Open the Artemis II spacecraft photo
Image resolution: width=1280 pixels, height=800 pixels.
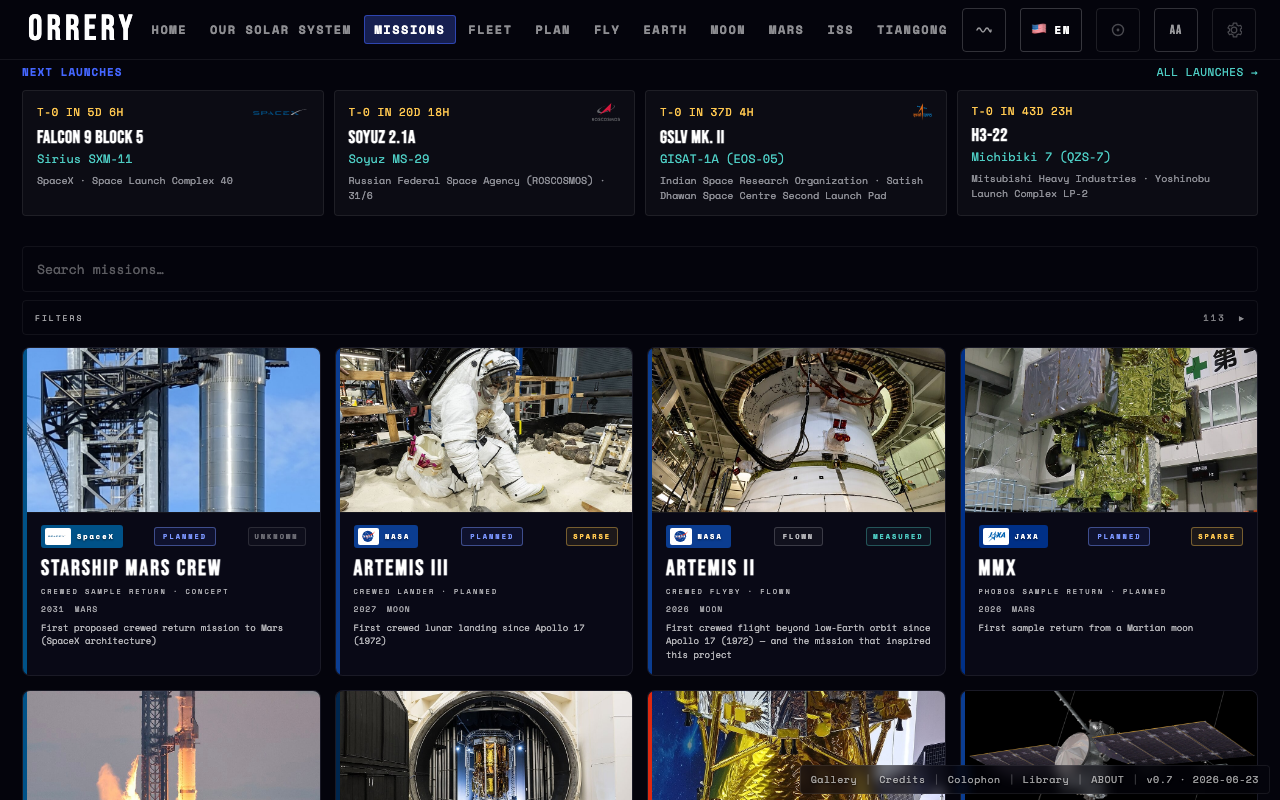tap(798, 430)
